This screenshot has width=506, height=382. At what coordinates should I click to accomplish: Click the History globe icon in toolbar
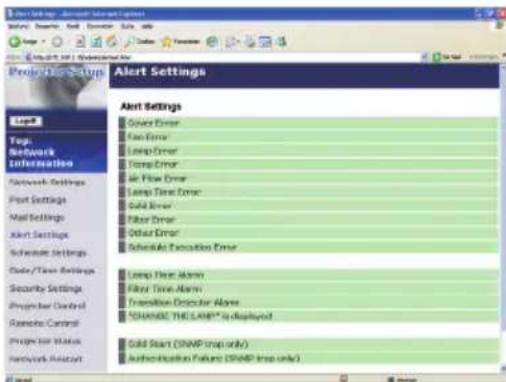pos(212,42)
